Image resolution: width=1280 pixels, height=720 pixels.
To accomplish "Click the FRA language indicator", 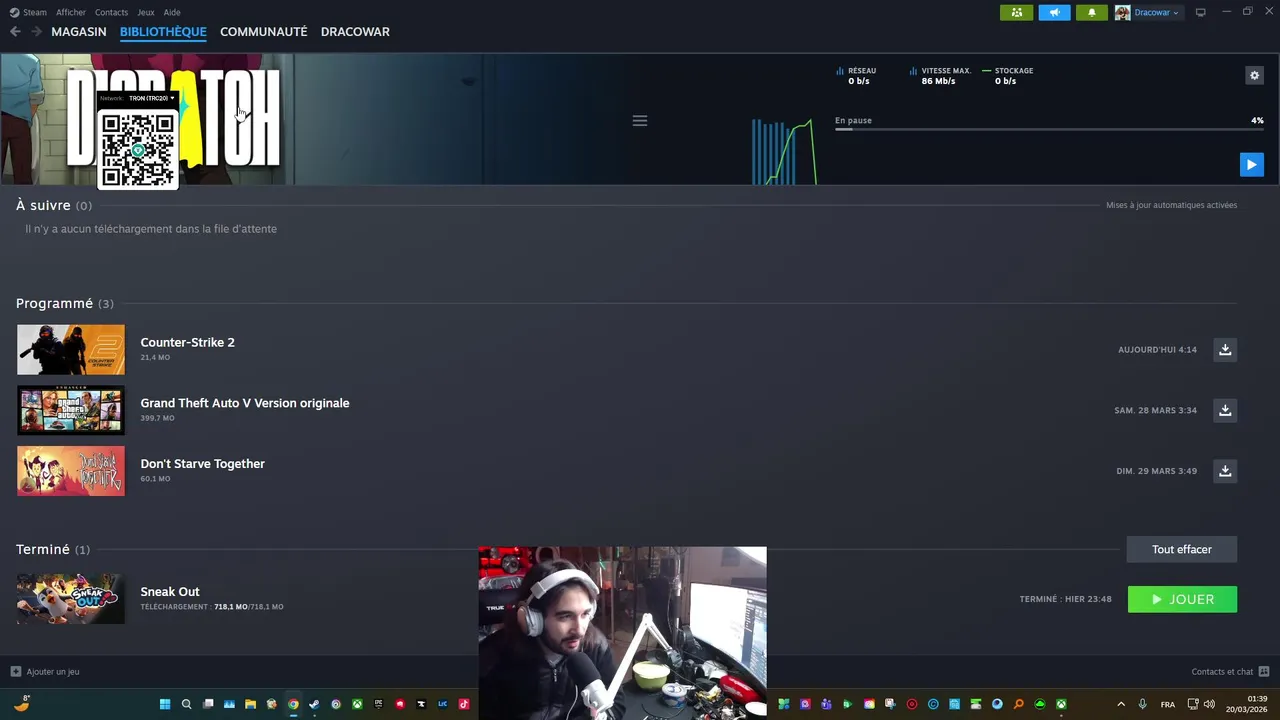I will pos(1168,704).
